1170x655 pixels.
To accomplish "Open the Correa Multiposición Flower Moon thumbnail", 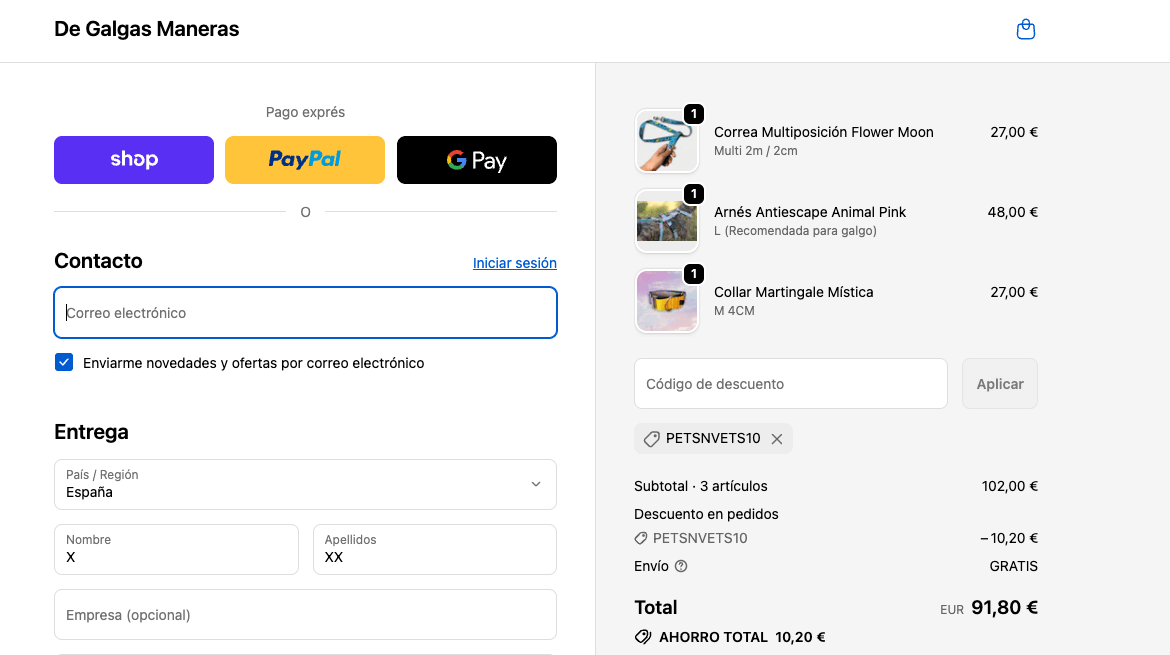I will pos(667,141).
